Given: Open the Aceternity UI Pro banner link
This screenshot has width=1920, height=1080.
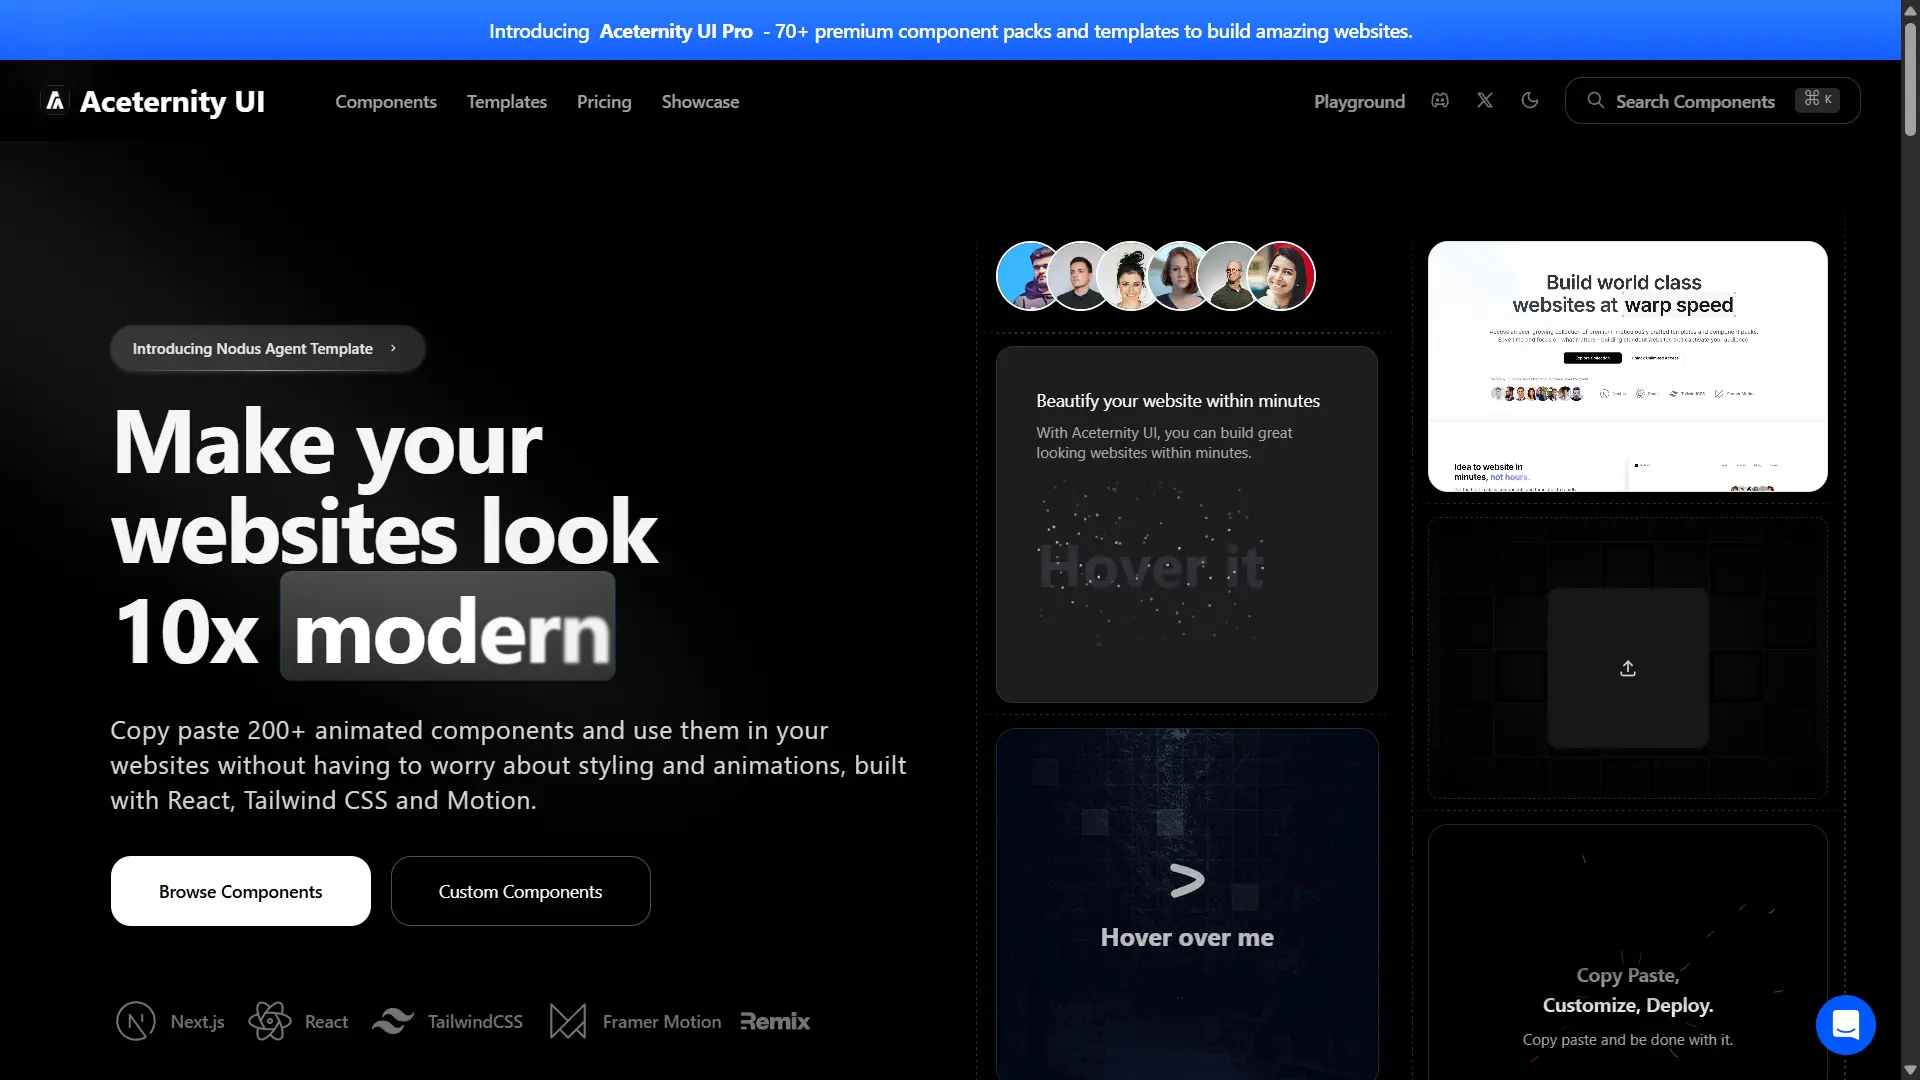Looking at the screenshot, I should click(x=676, y=31).
